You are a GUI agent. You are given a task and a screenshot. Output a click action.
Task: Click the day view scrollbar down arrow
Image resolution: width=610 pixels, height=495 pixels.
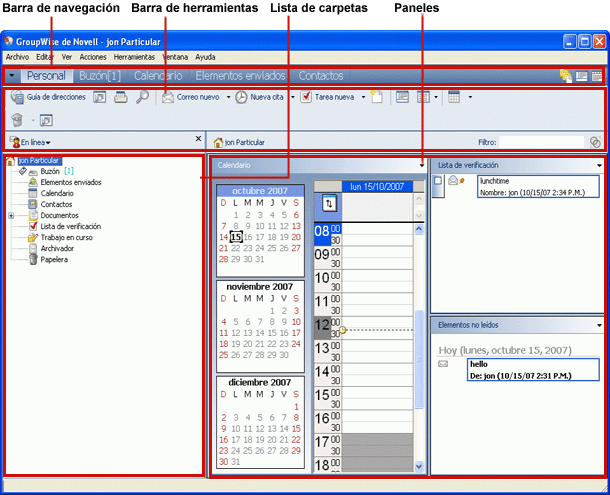(419, 466)
